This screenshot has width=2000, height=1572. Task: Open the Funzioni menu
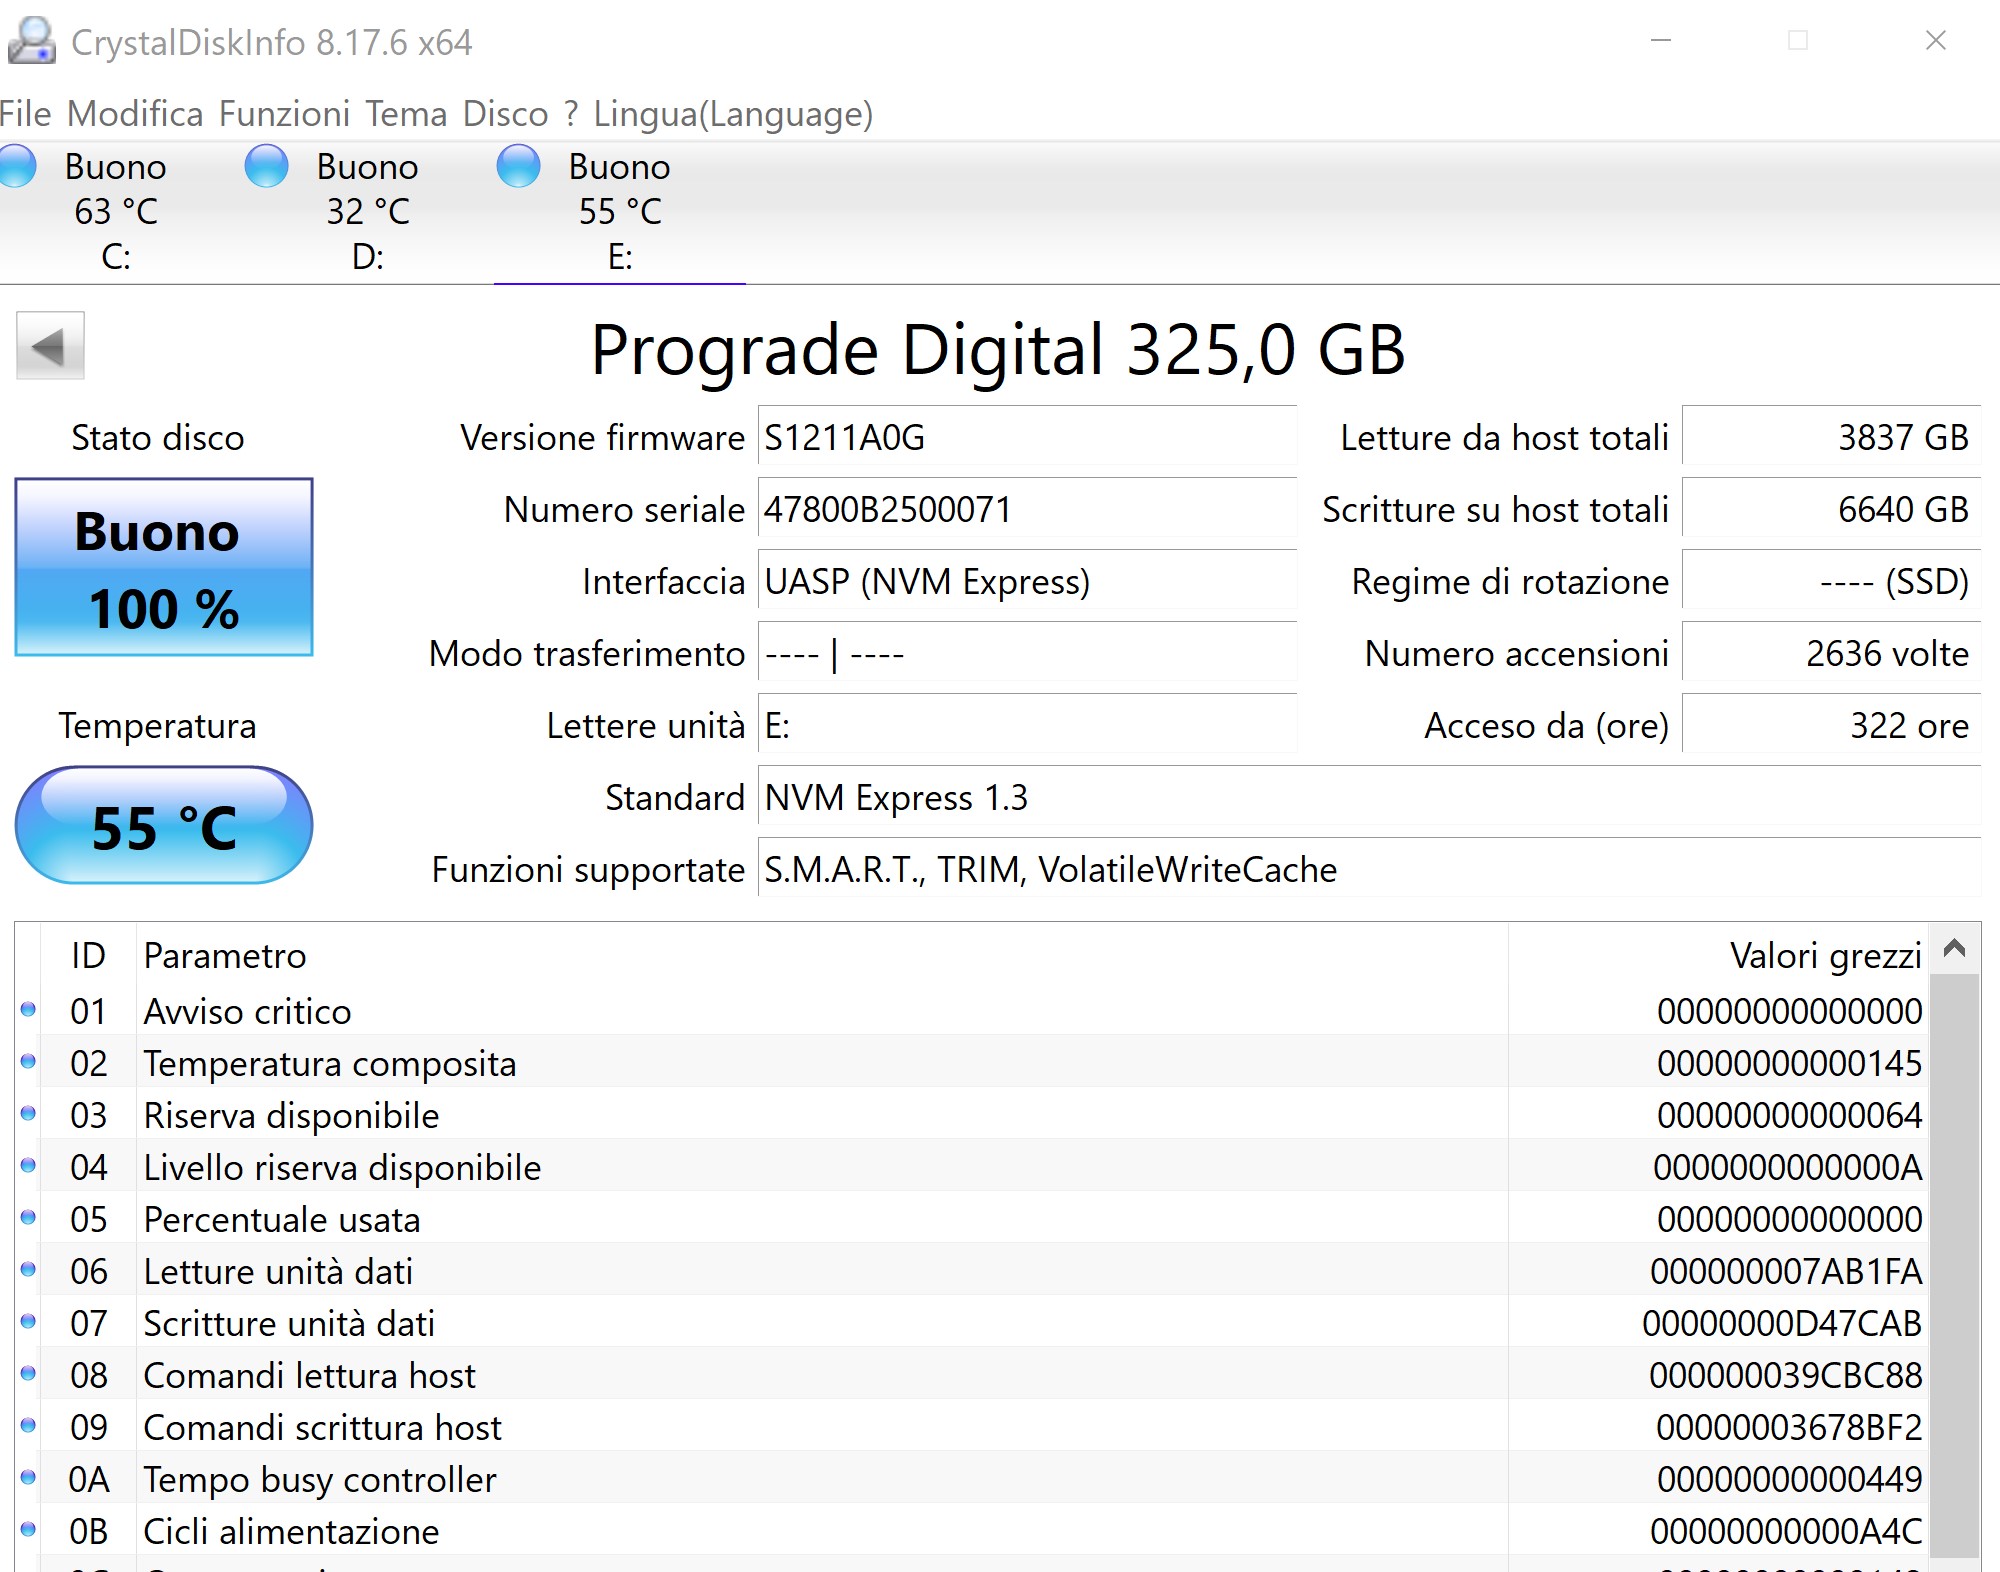tap(284, 114)
